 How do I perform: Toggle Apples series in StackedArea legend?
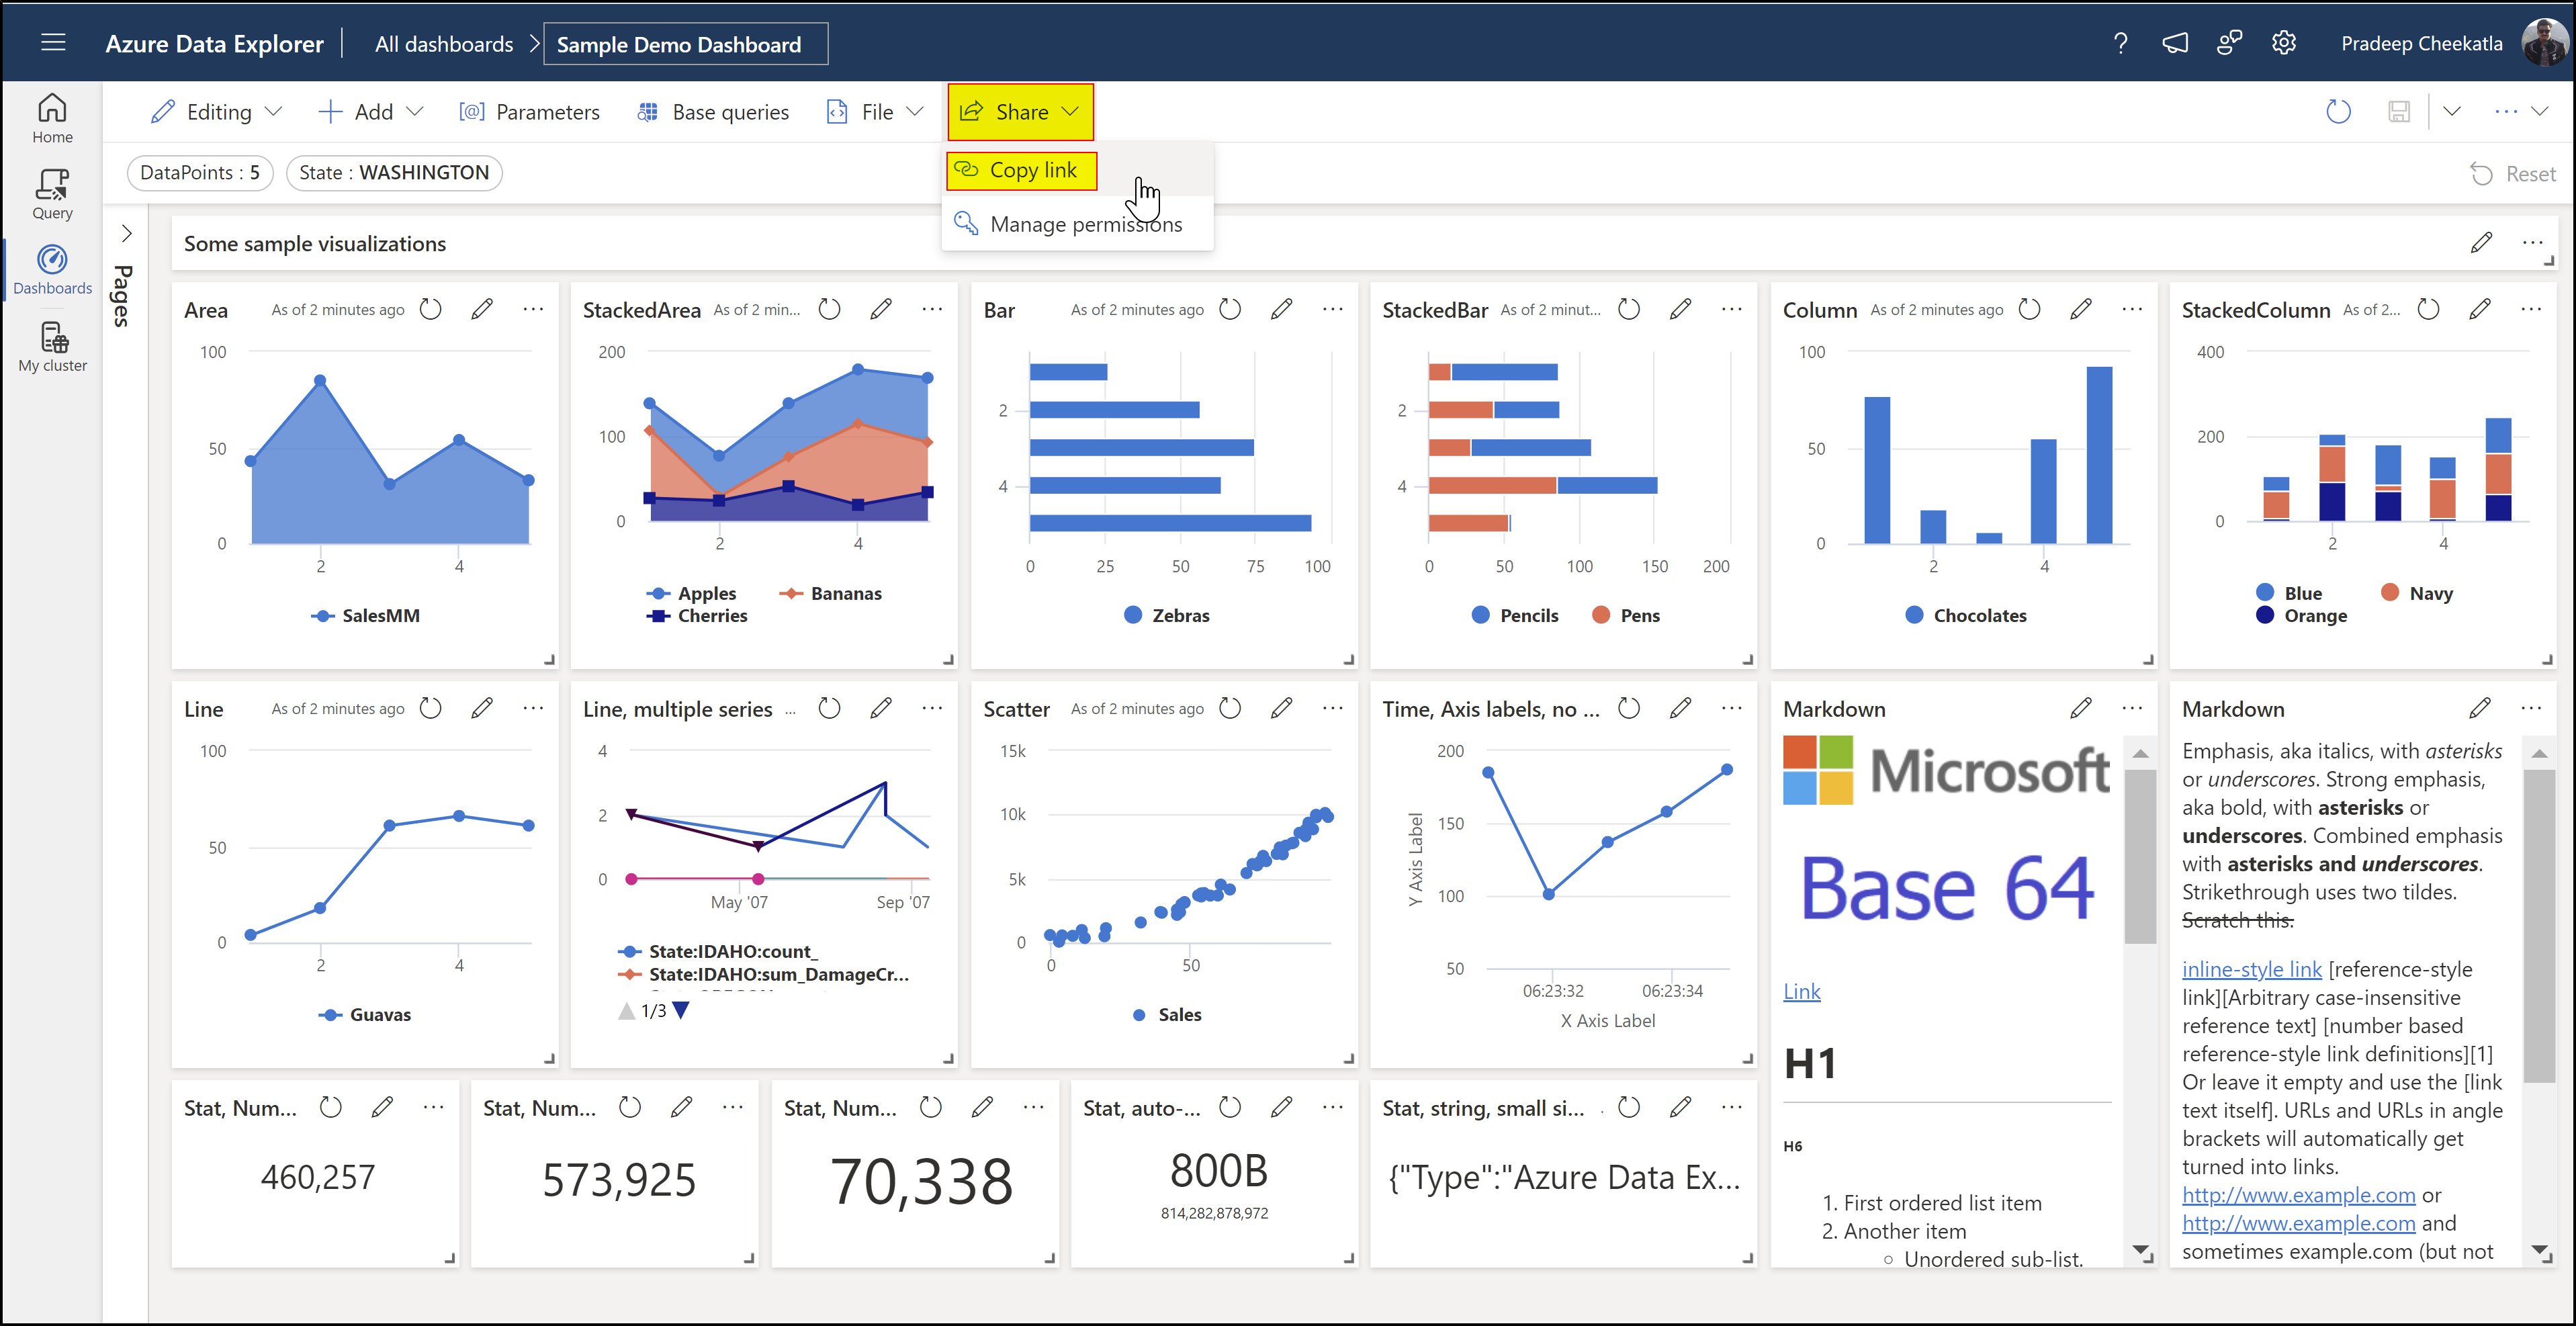click(691, 593)
